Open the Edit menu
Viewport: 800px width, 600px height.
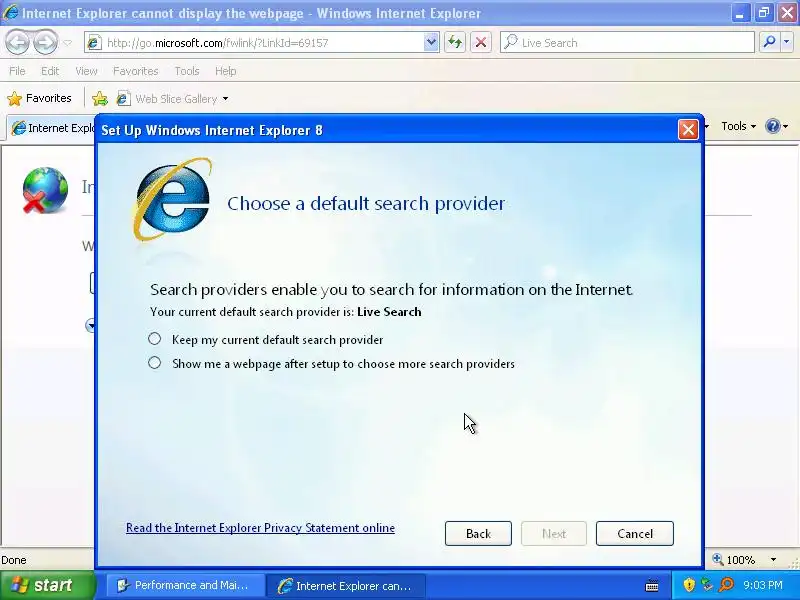coord(50,71)
